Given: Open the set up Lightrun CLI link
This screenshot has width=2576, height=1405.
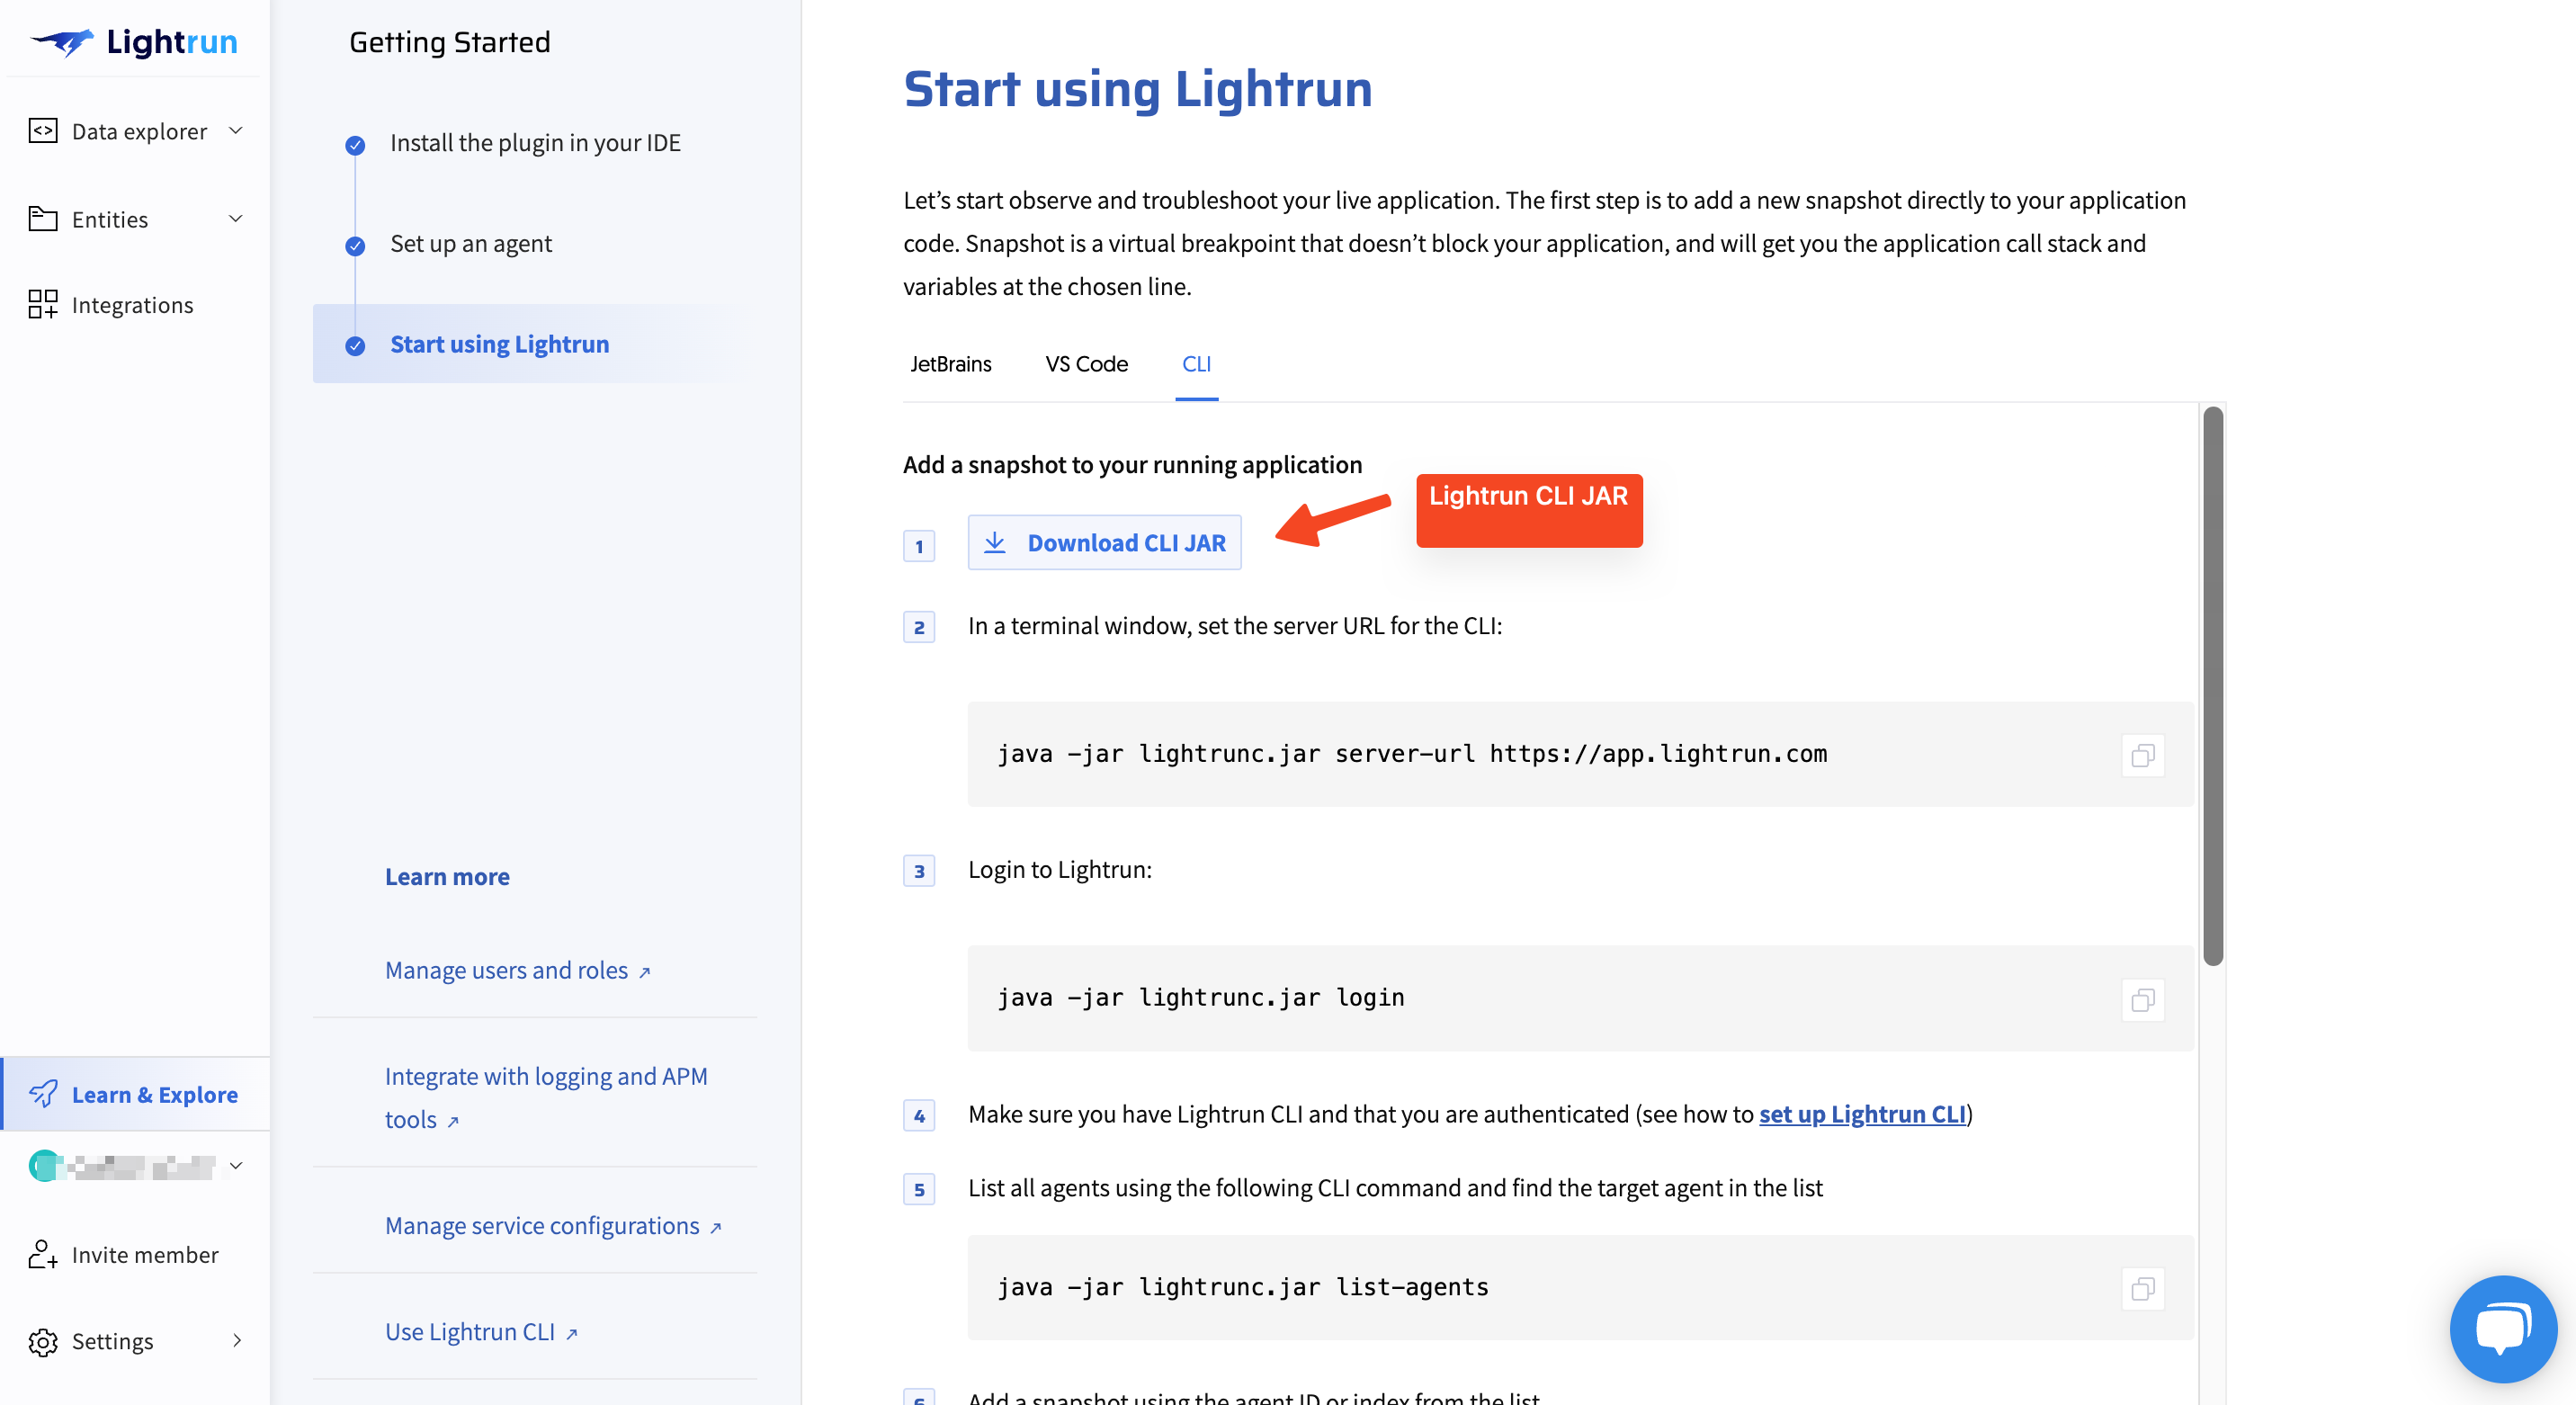Looking at the screenshot, I should click(1862, 1114).
